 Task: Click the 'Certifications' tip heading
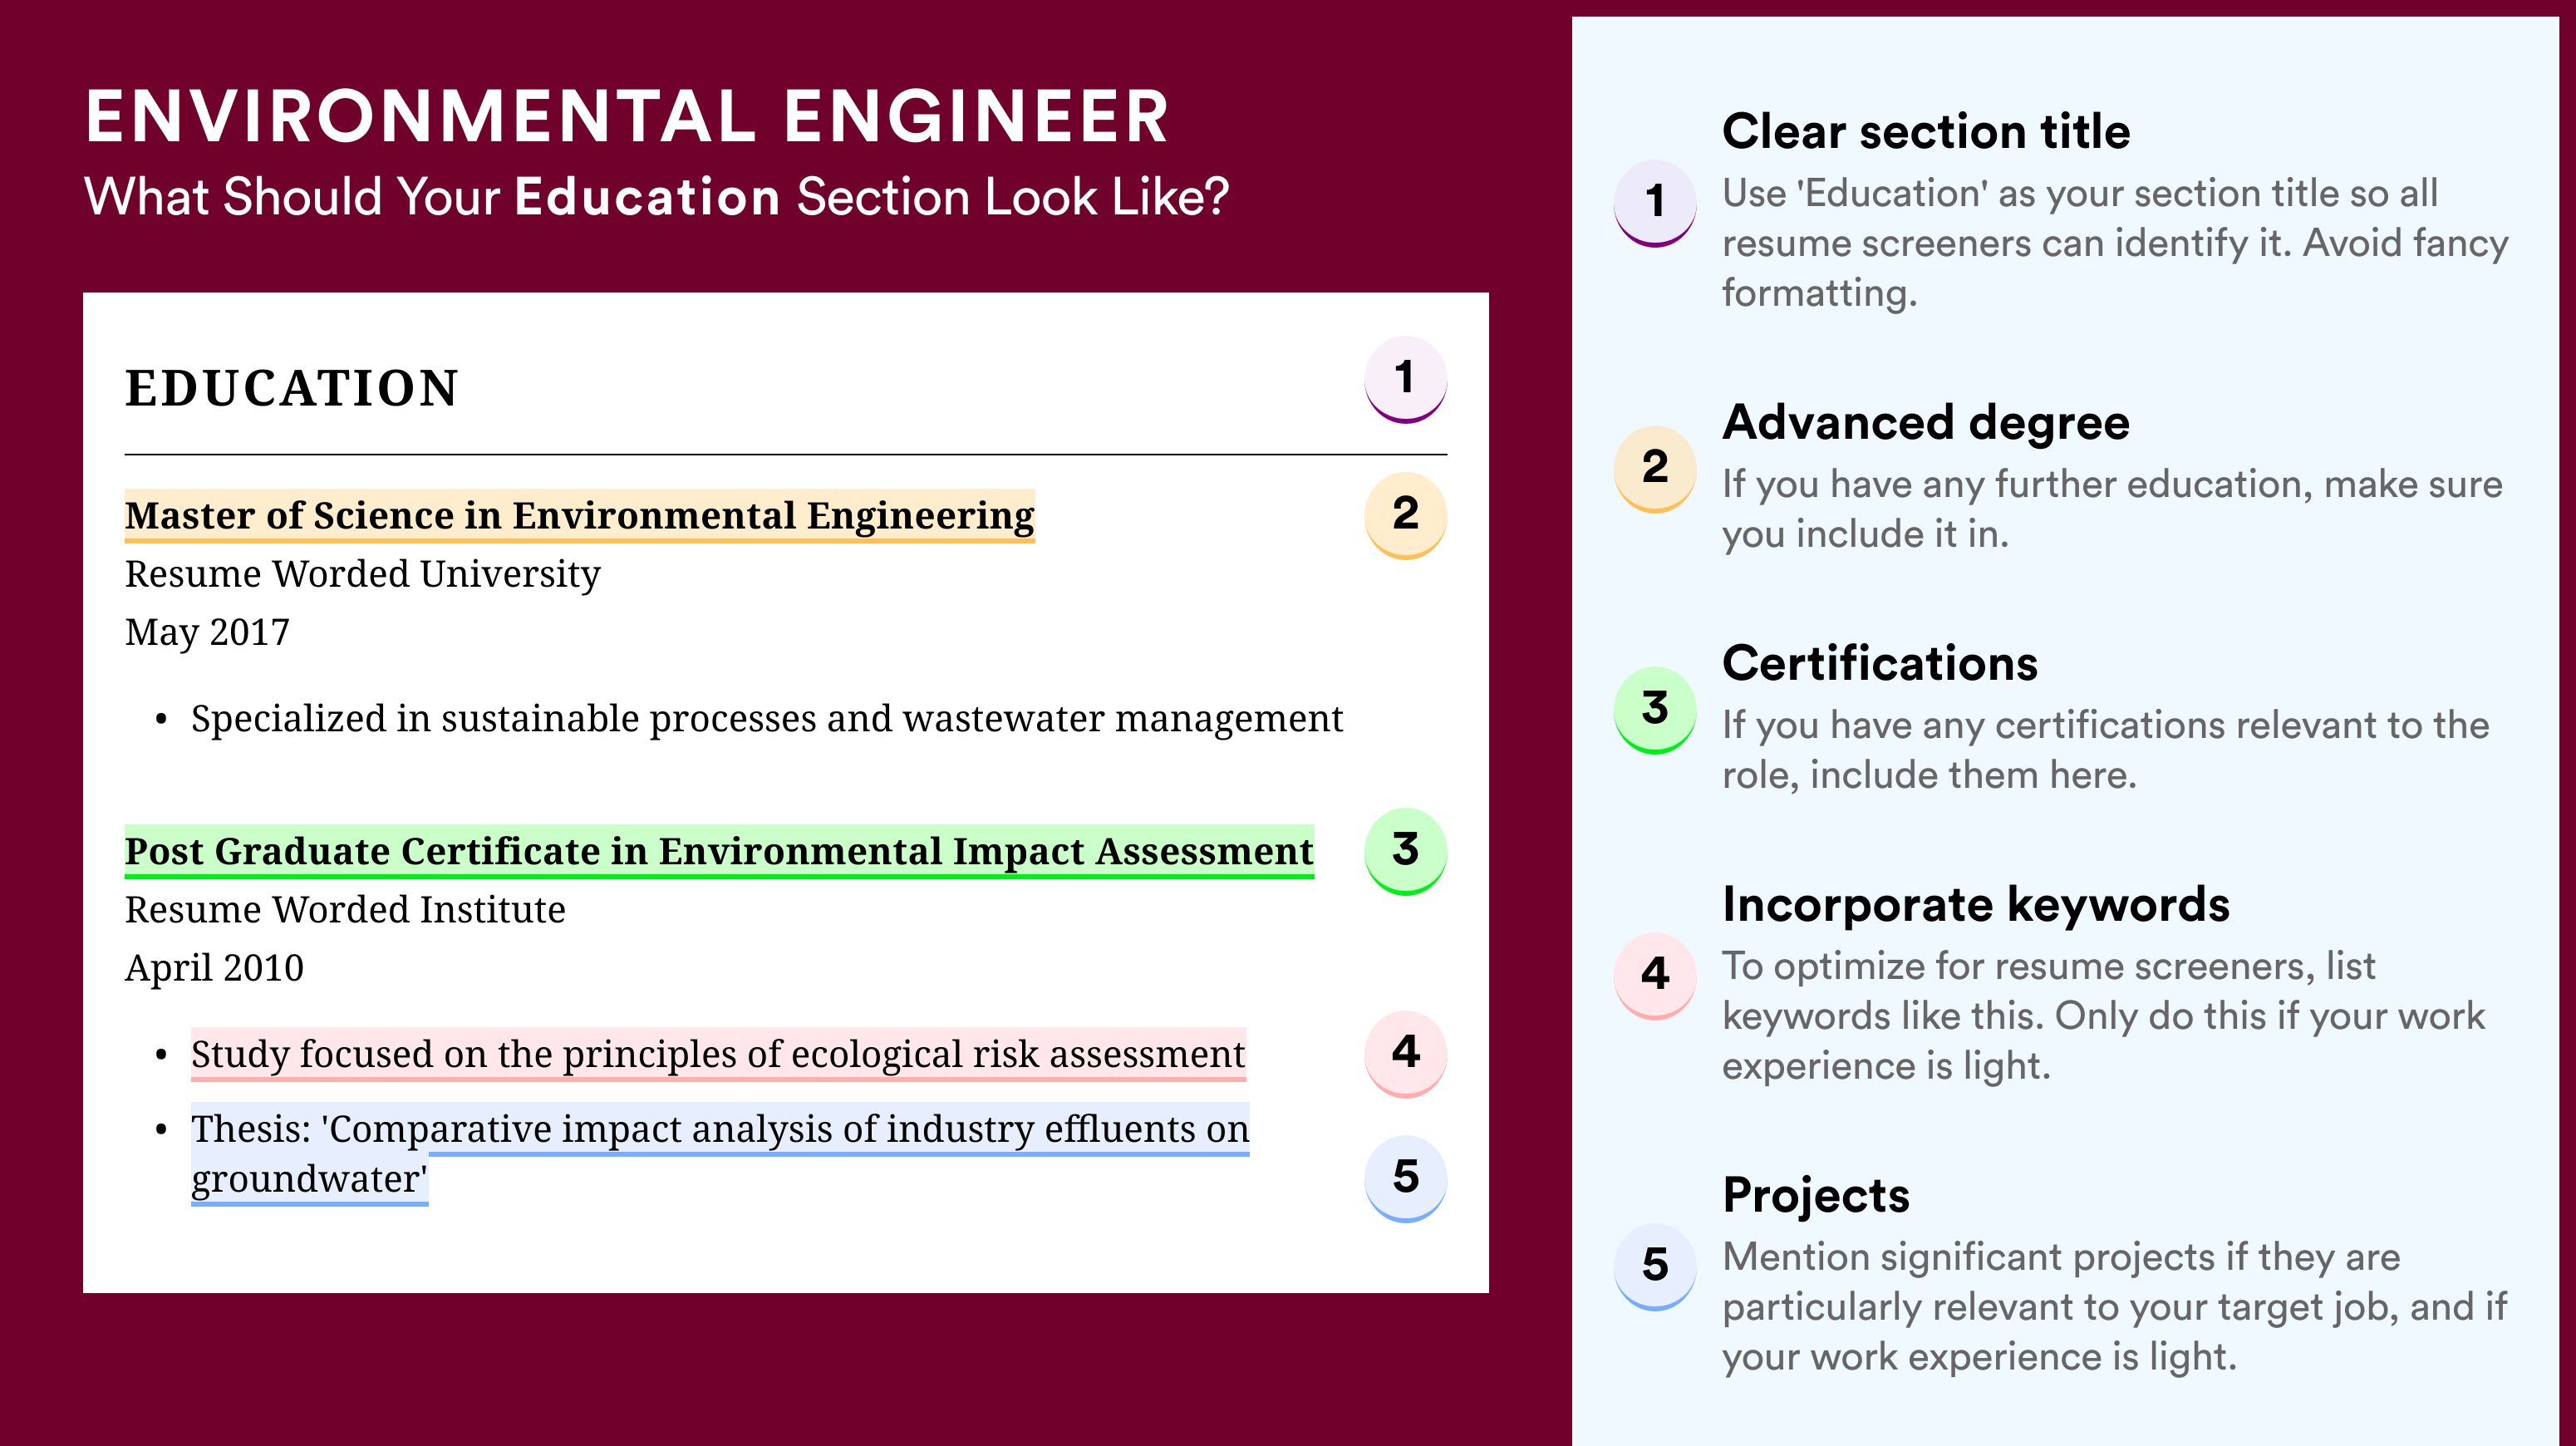pos(1879,664)
